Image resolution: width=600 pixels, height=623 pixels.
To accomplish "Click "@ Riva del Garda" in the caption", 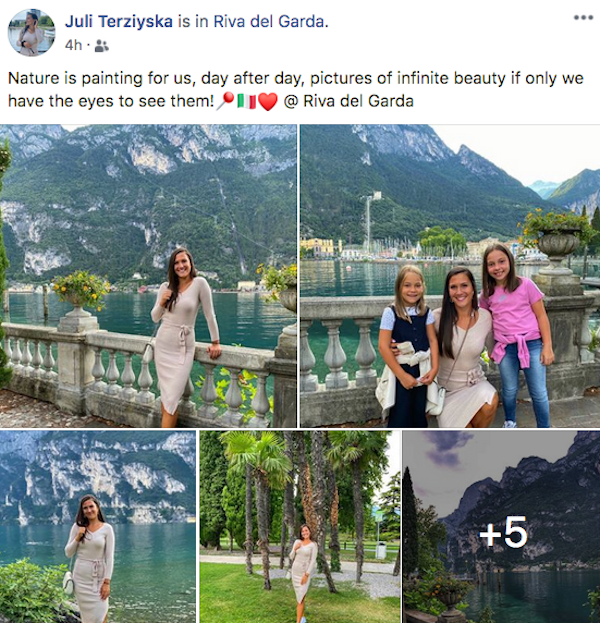I will click(348, 101).
